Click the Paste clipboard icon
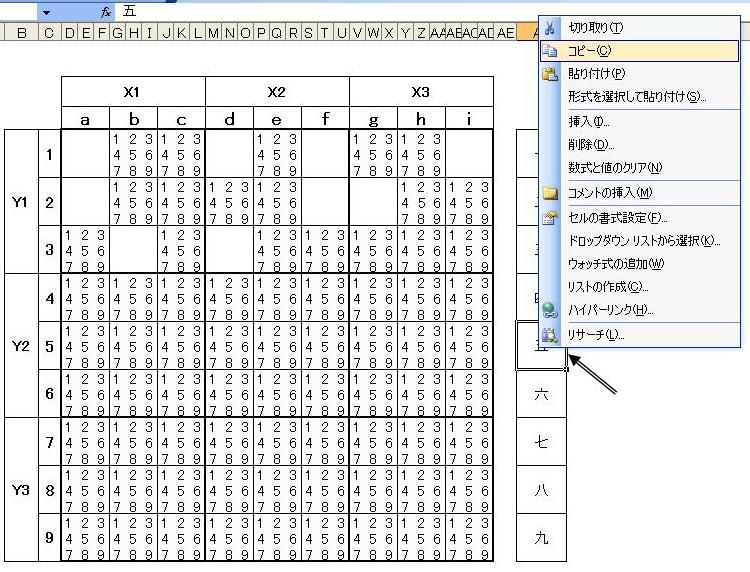The image size is (750, 572). pos(549,74)
